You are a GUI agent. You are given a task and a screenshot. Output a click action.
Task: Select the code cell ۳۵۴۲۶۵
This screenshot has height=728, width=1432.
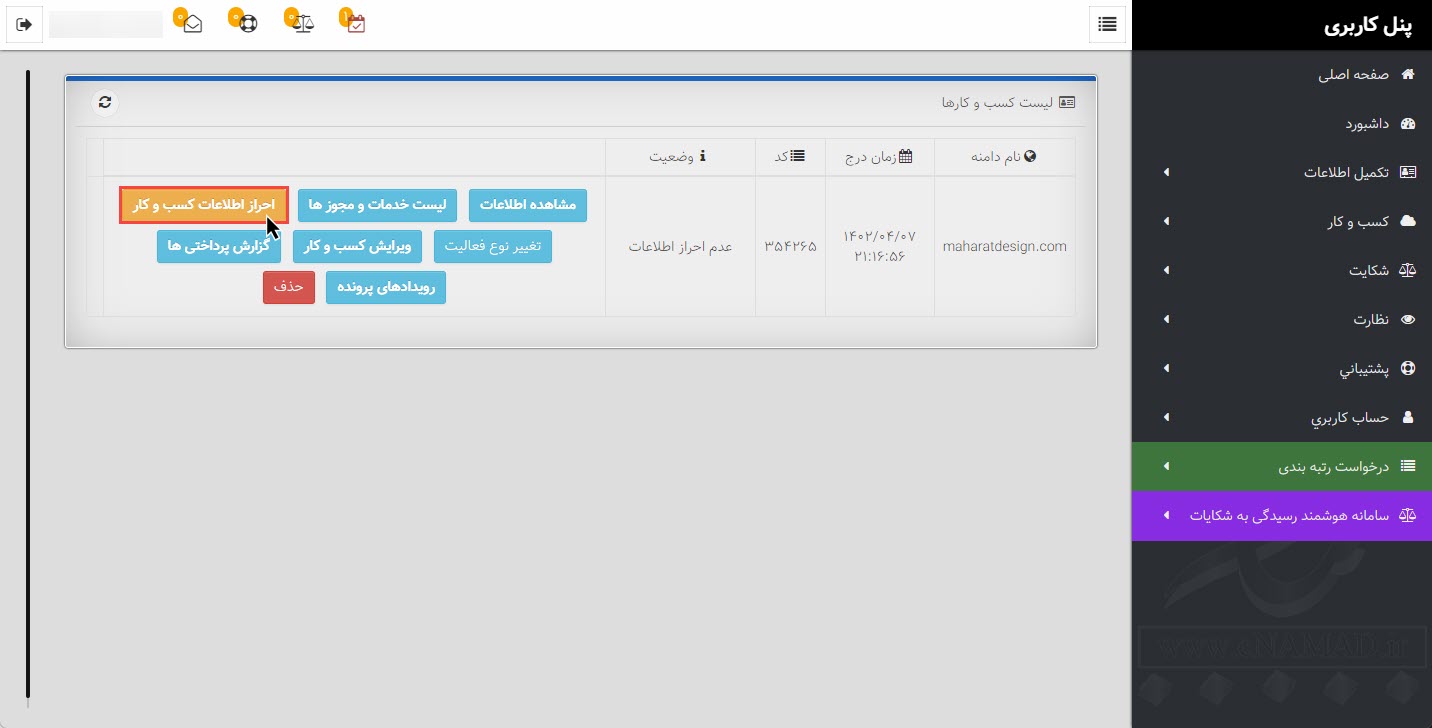(x=791, y=246)
